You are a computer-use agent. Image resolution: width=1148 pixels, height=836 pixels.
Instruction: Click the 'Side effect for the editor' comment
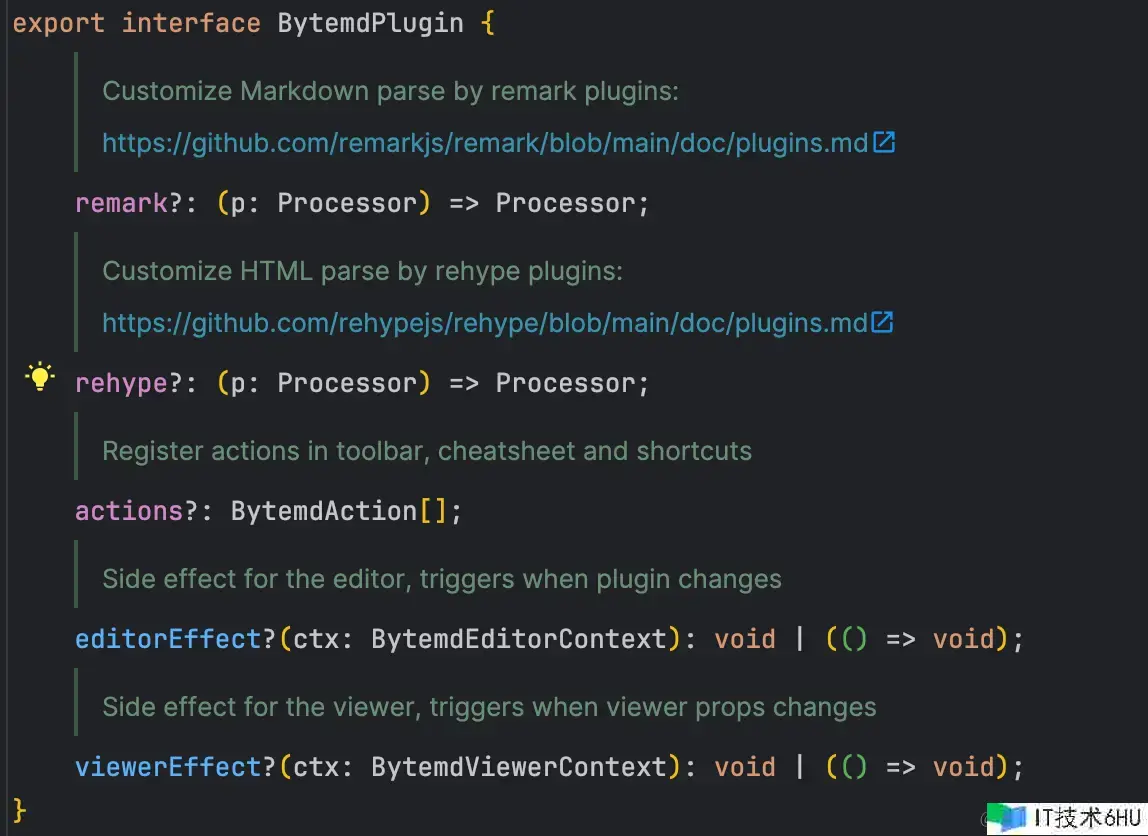click(441, 579)
